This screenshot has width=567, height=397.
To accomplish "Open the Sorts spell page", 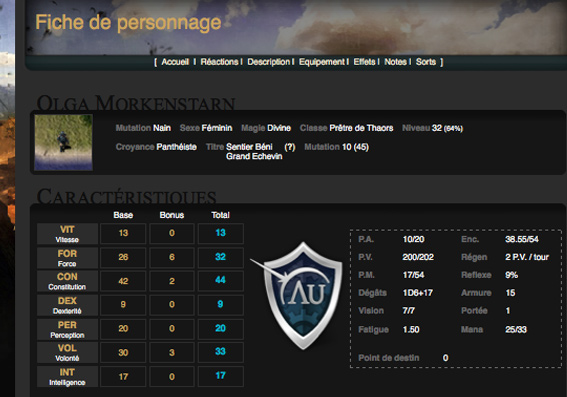I will coord(426,62).
